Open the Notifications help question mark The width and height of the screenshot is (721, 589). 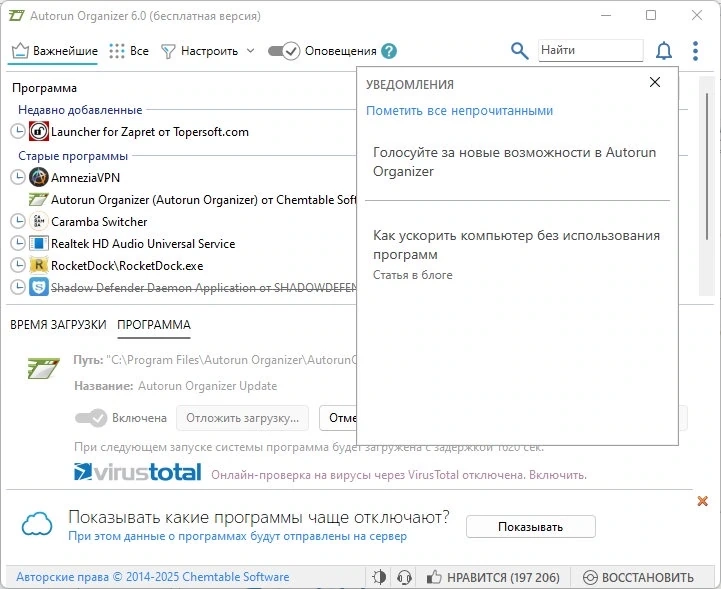(x=389, y=51)
